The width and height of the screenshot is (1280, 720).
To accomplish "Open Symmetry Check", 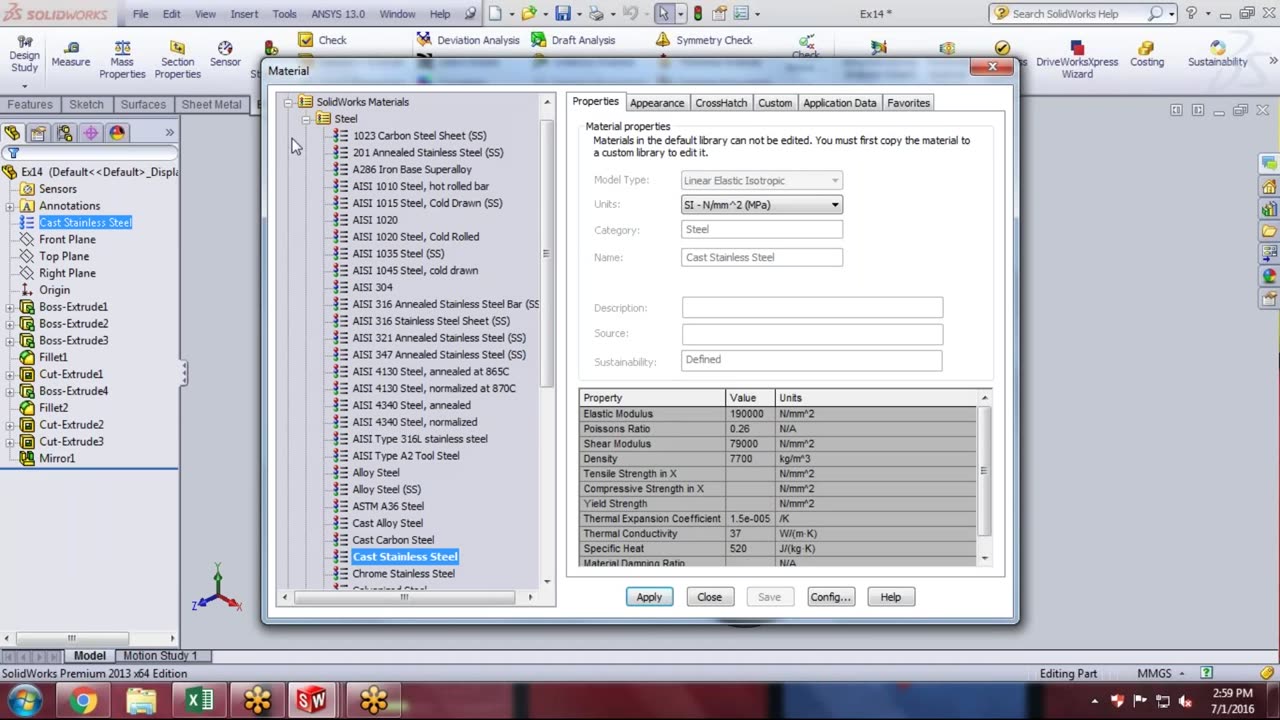I will pos(704,40).
